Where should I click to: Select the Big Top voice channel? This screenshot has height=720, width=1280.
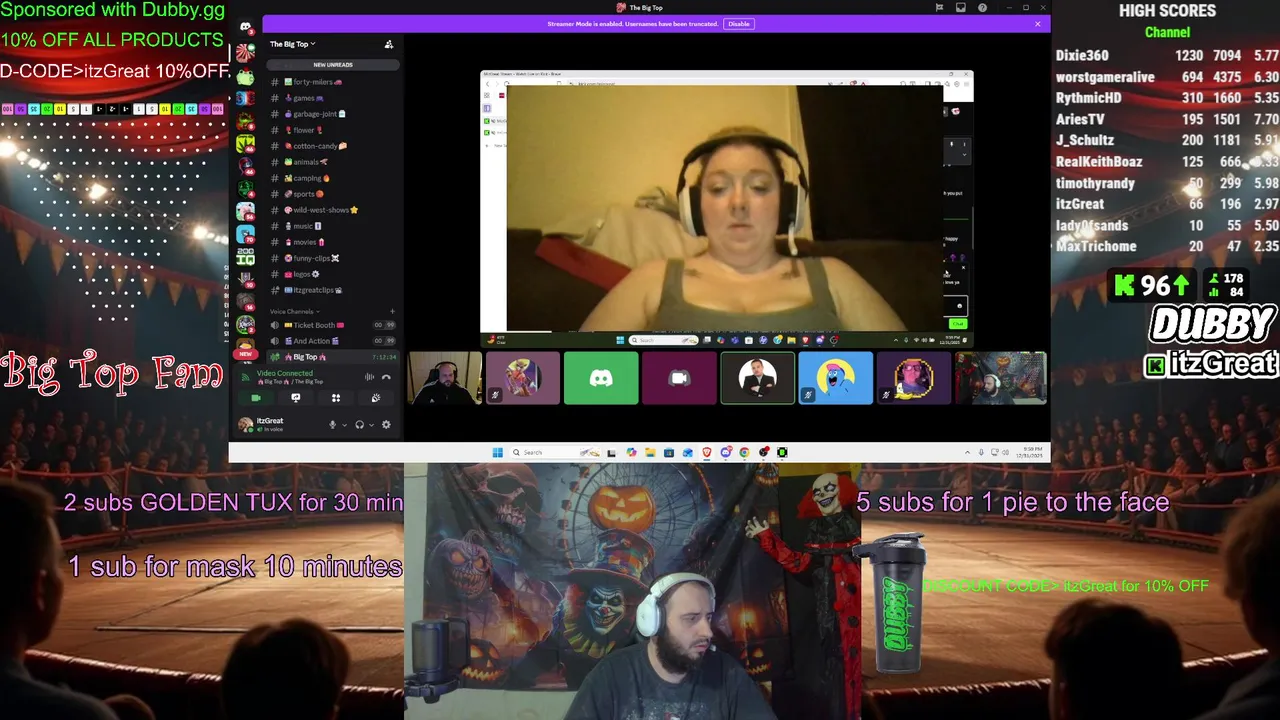[x=333, y=357]
